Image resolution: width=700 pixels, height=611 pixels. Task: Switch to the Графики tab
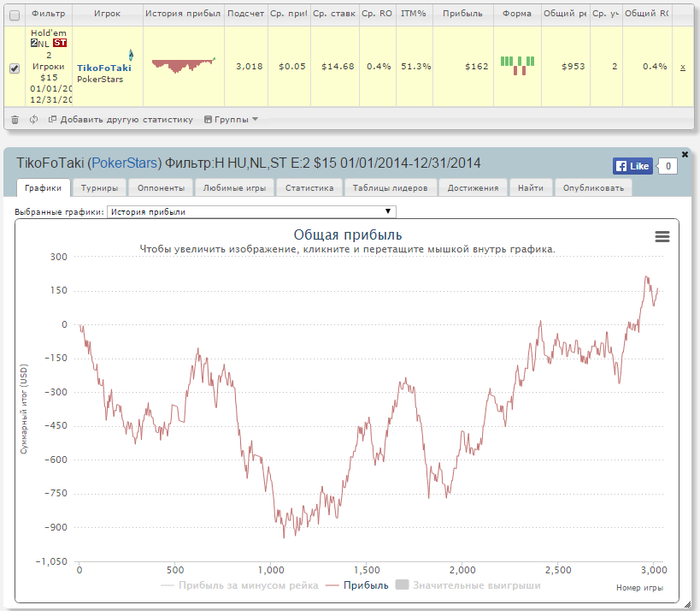pos(43,188)
